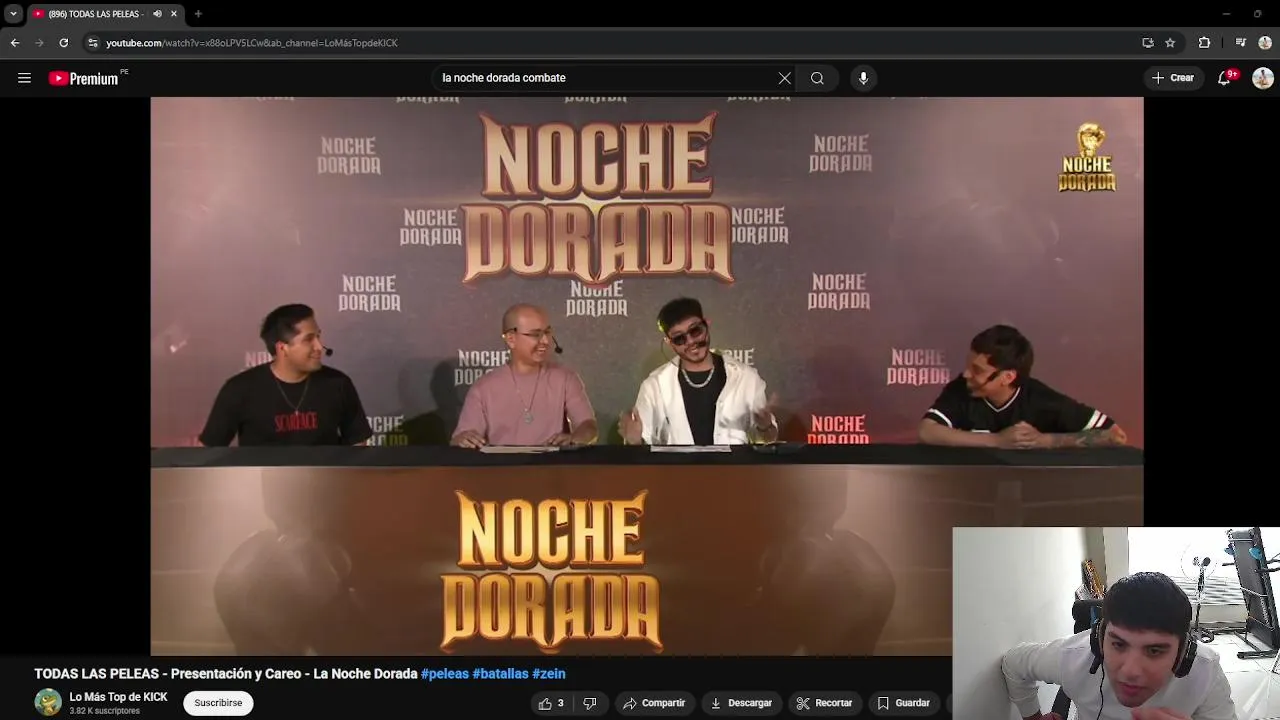
Task: Open the #batallas hashtag
Action: 500,674
